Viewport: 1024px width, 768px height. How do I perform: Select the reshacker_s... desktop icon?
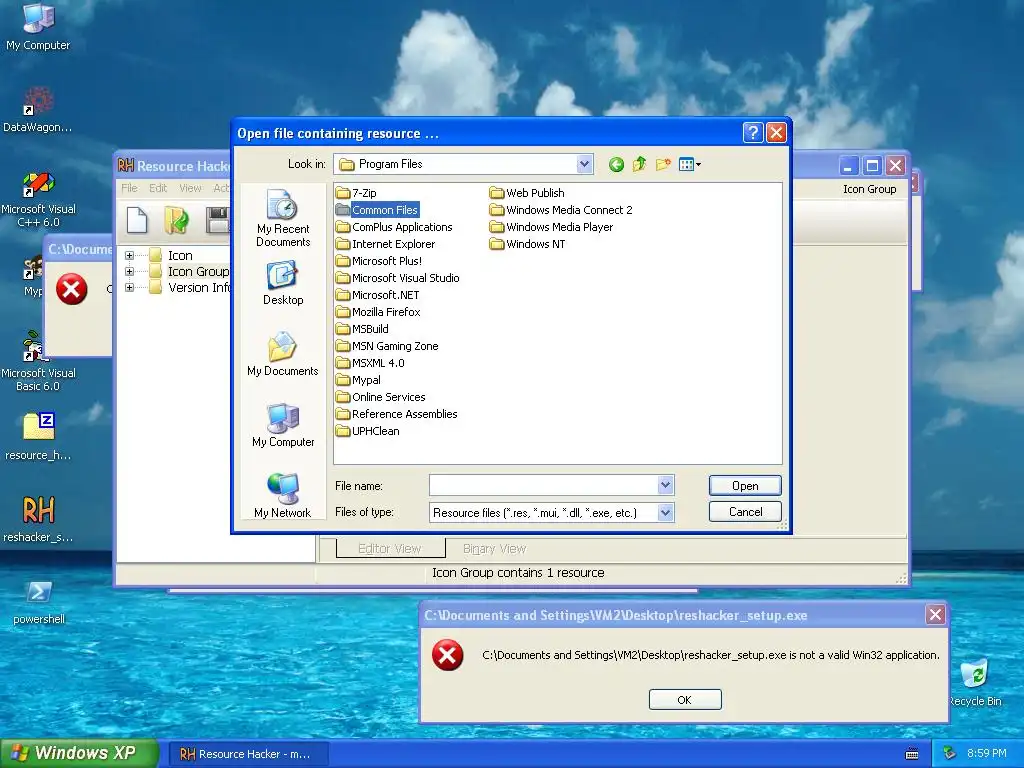38,519
